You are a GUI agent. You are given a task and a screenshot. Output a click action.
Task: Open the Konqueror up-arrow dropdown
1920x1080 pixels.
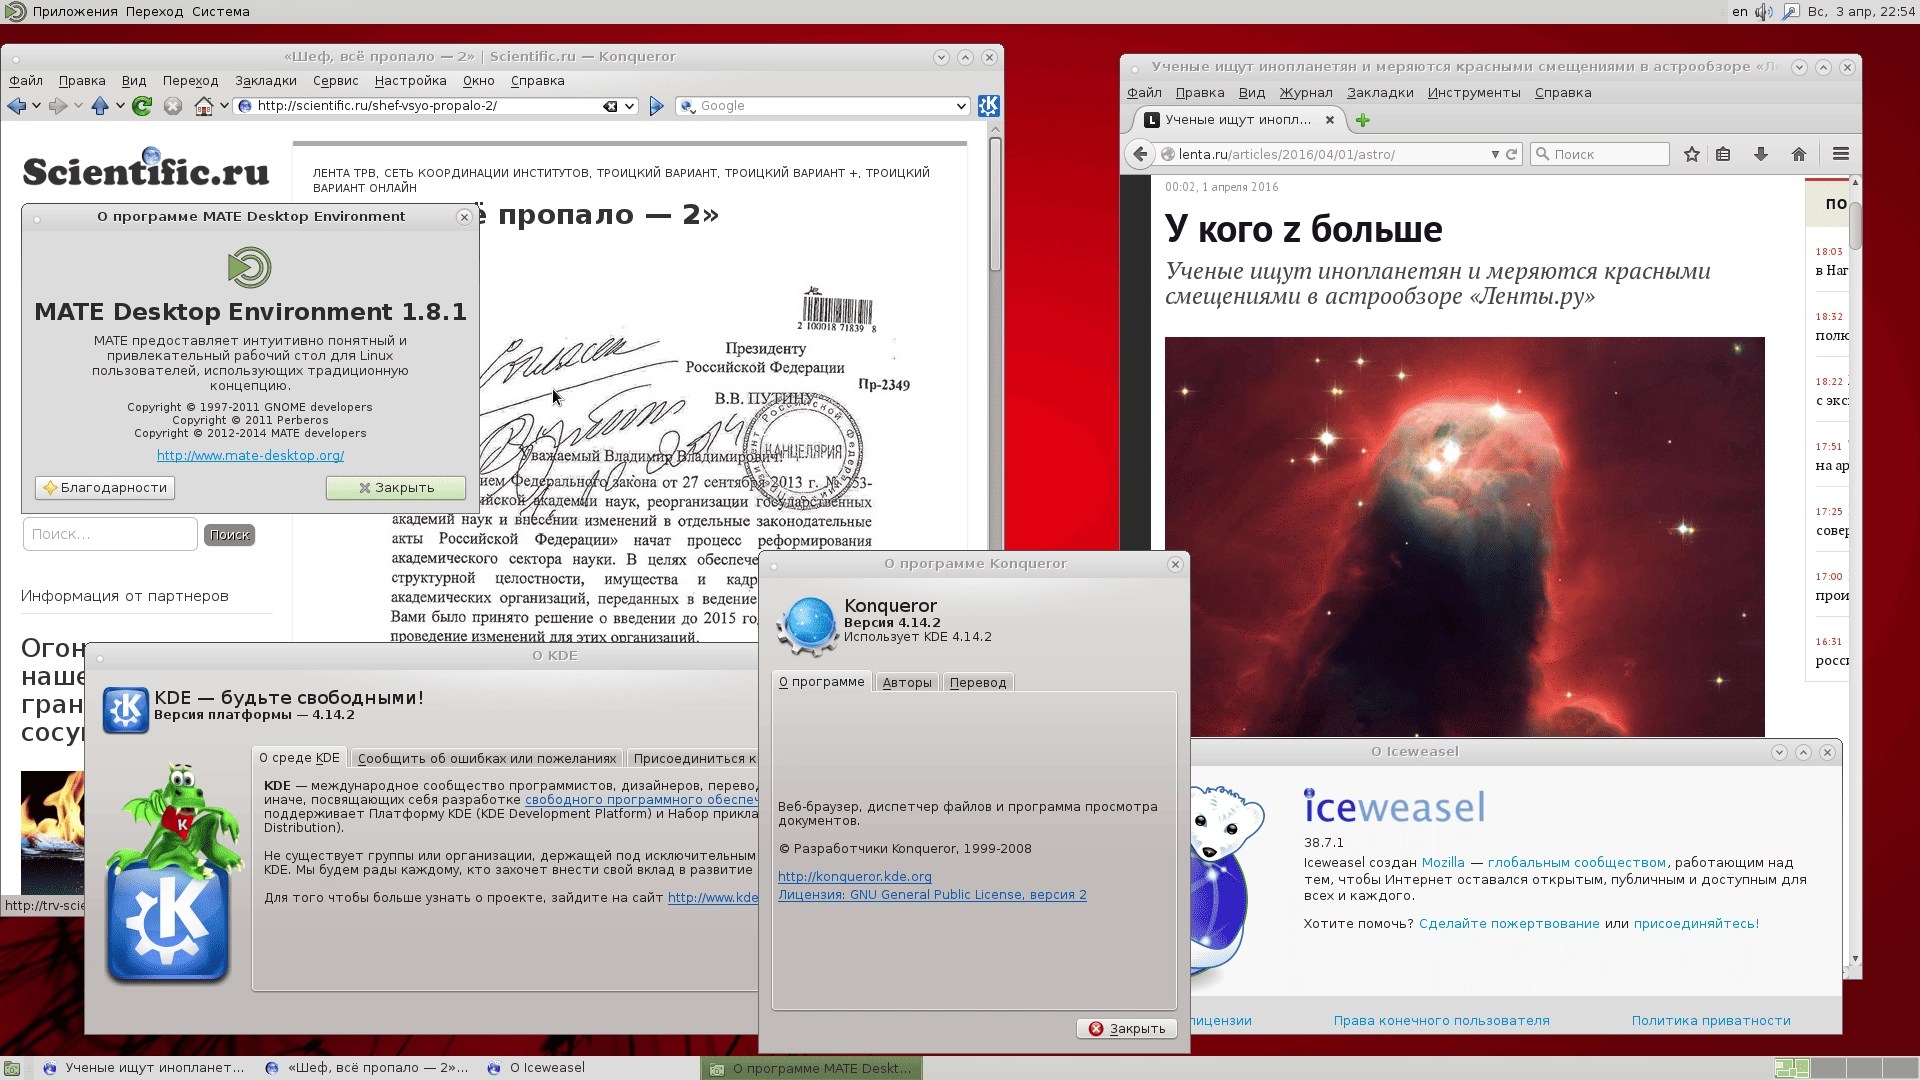tap(120, 106)
